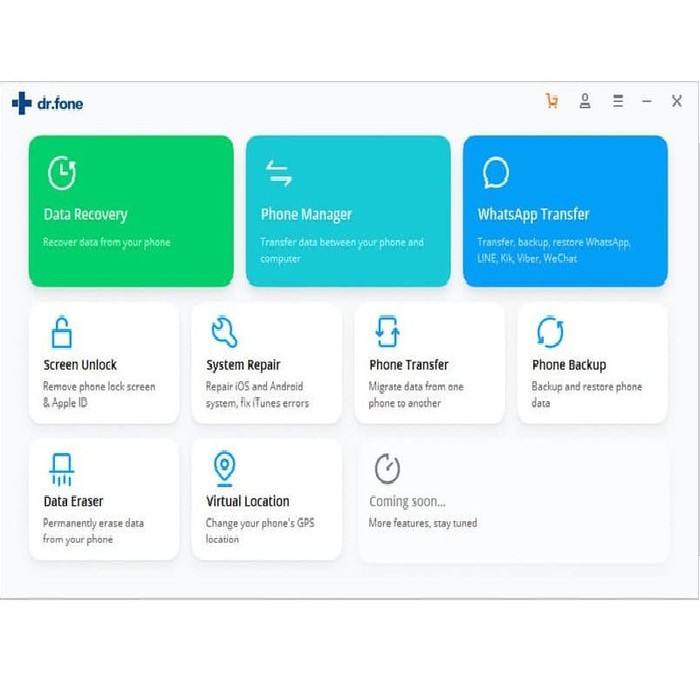Click the System Repair wrench icon
The image size is (700, 700).
click(x=224, y=331)
